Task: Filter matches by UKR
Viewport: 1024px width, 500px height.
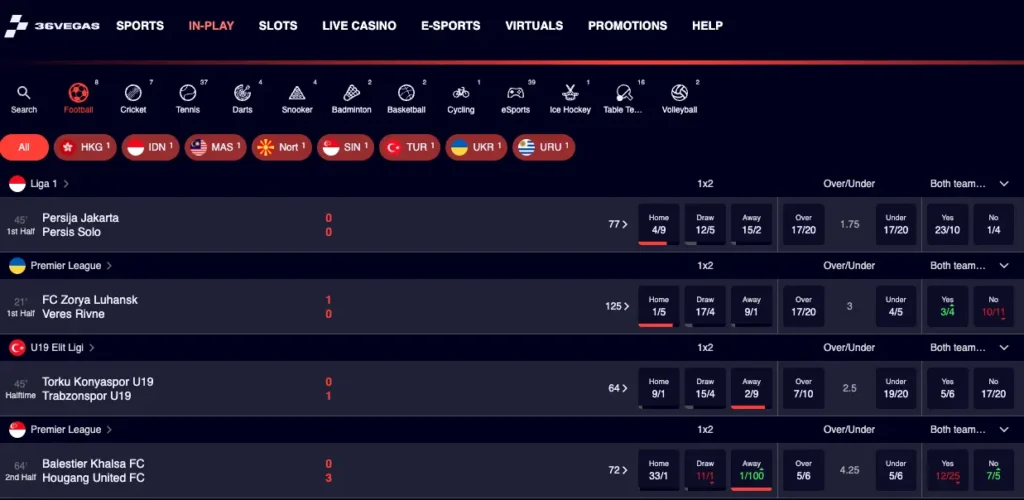Action: [x=476, y=148]
